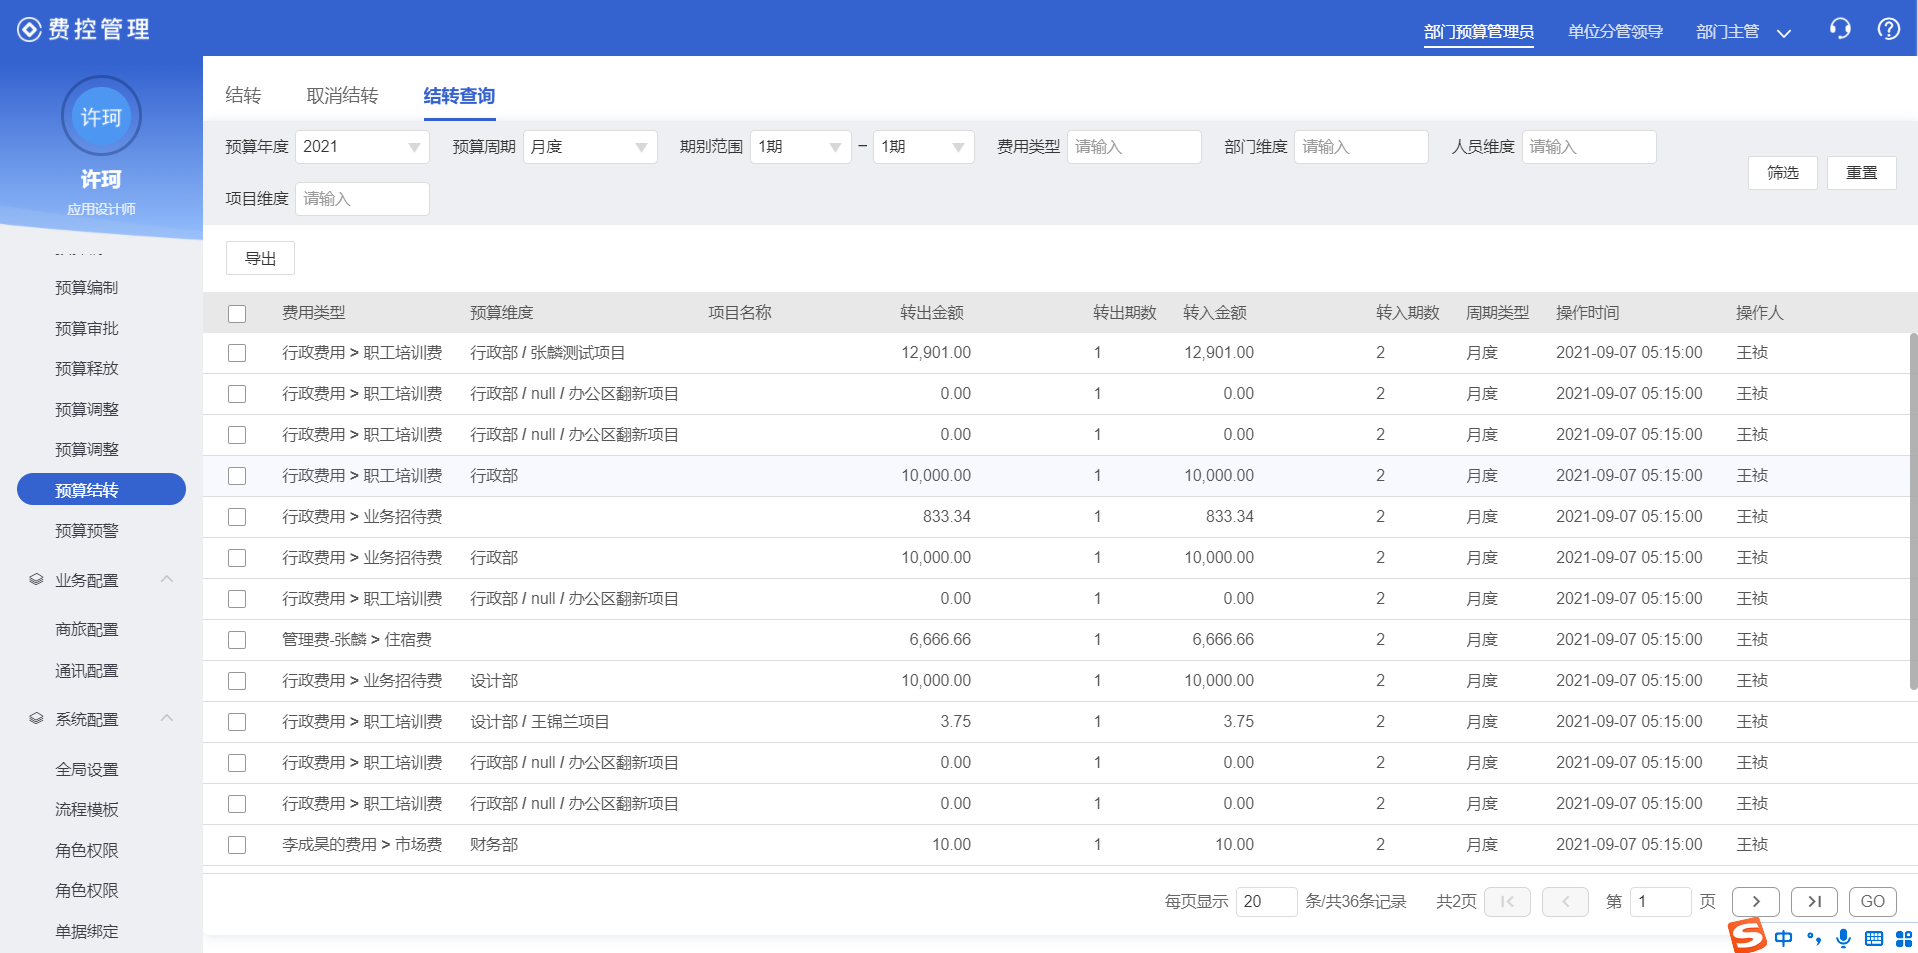Click the 转出金额 column header
1918x953 pixels.
point(932,313)
